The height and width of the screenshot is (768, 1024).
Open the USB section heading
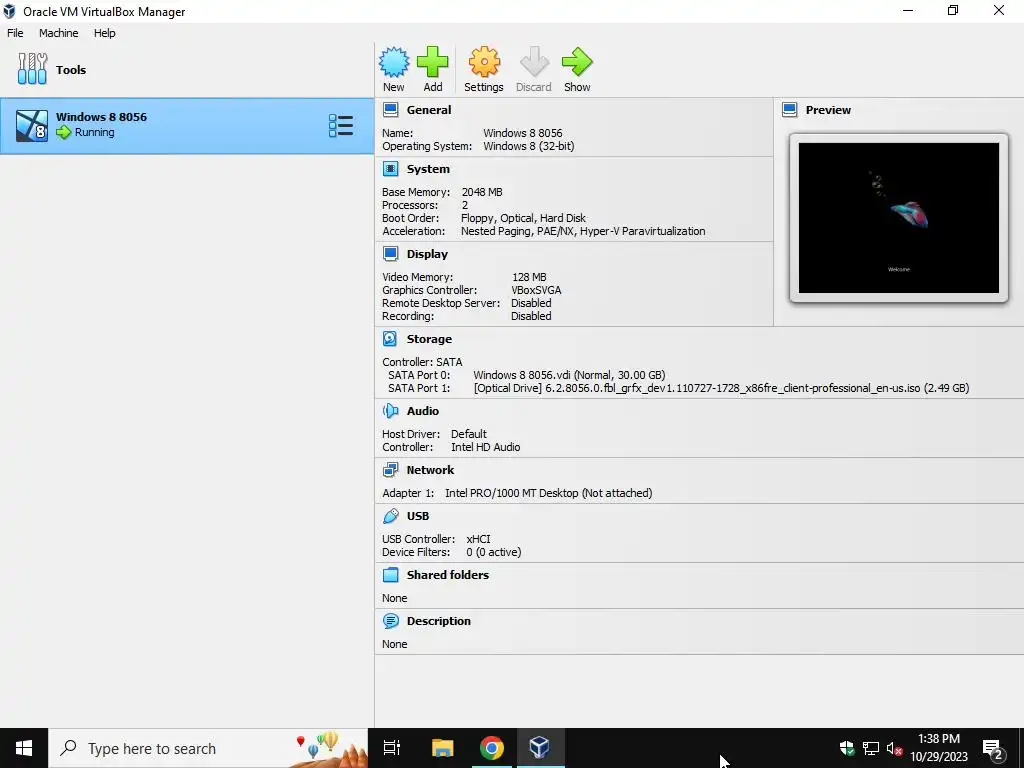point(418,516)
